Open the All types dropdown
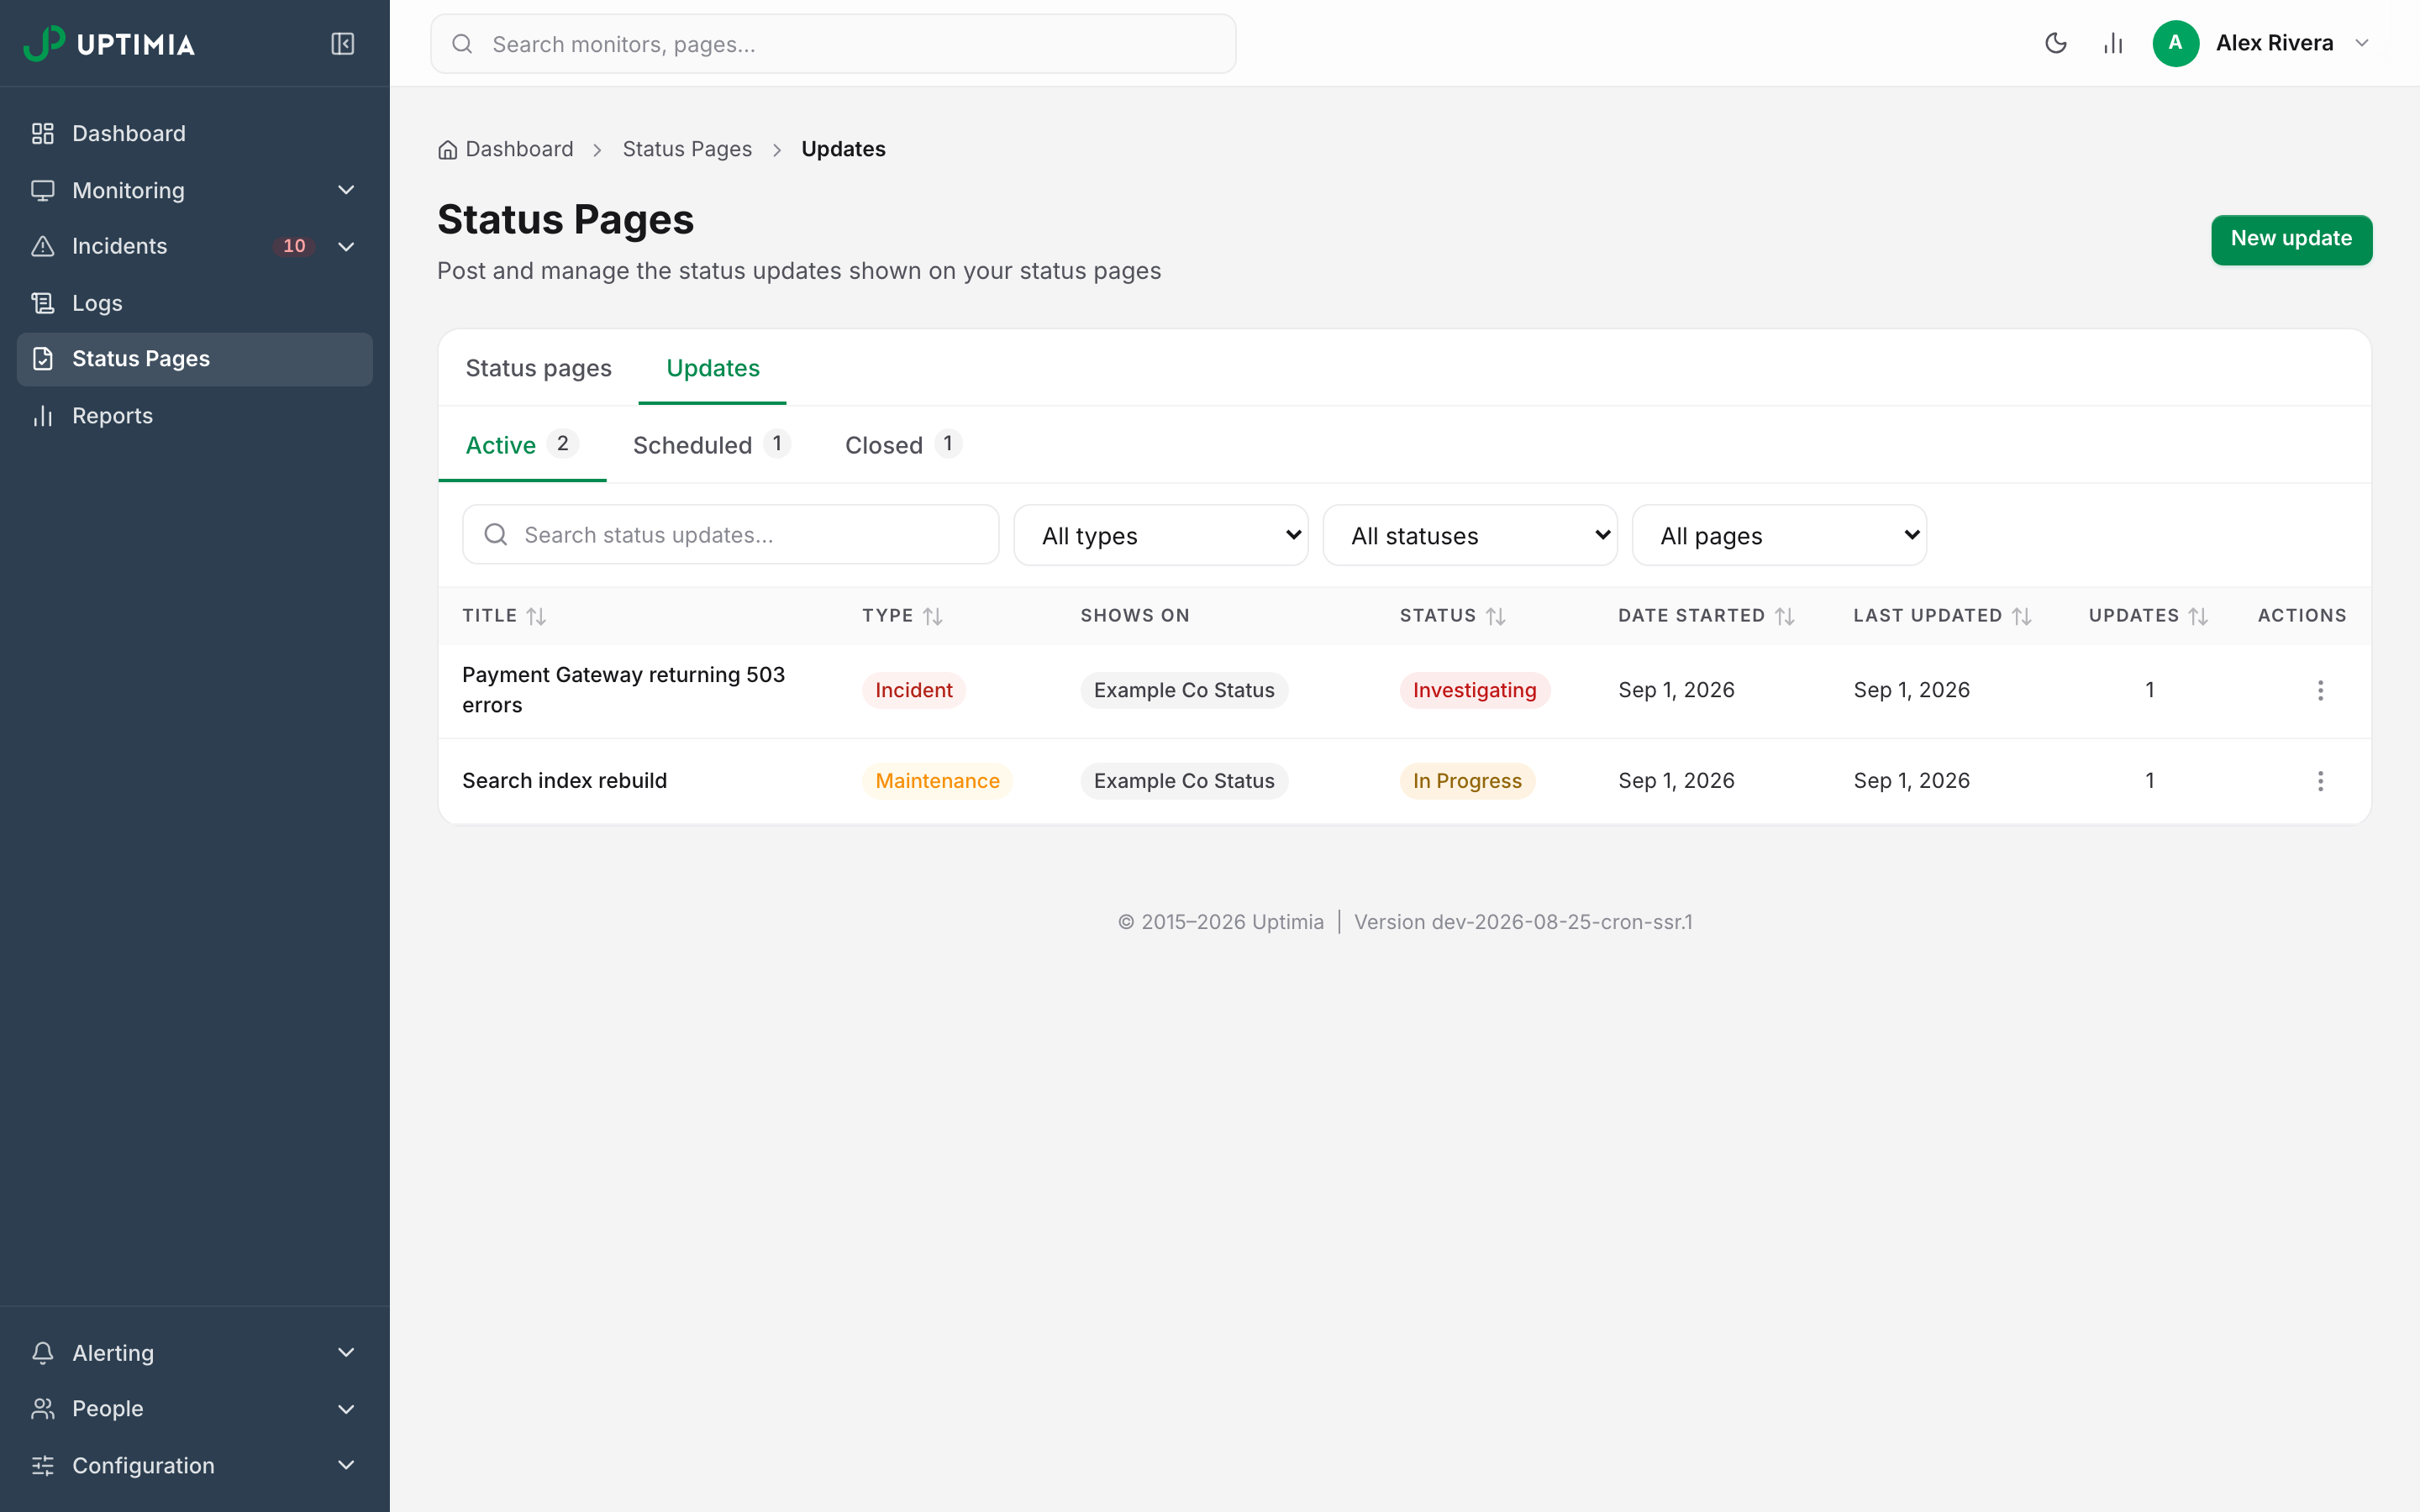Image resolution: width=2420 pixels, height=1512 pixels. pyautogui.click(x=1161, y=535)
